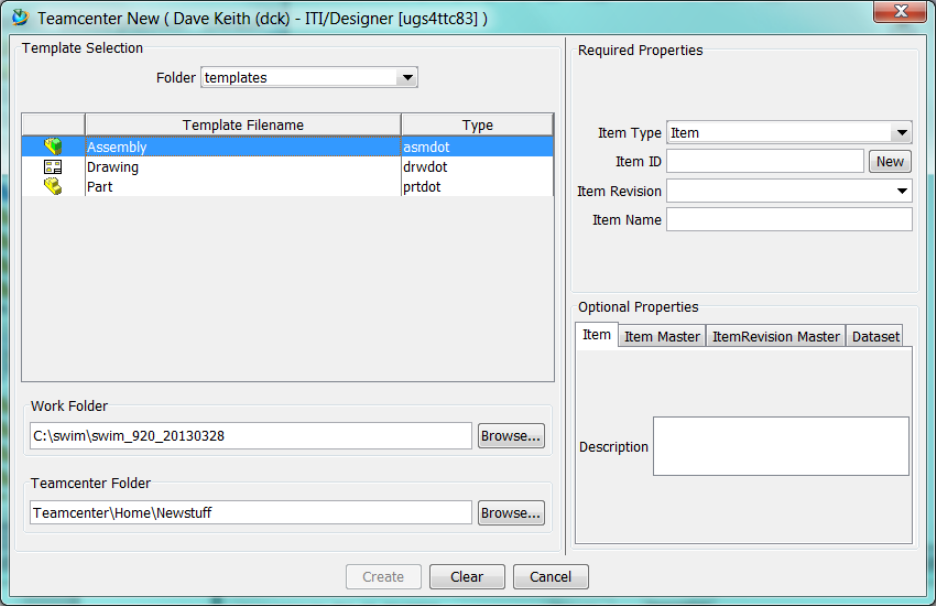Select the Assembly template row
Viewport: 936px width, 606px height.
288,147
